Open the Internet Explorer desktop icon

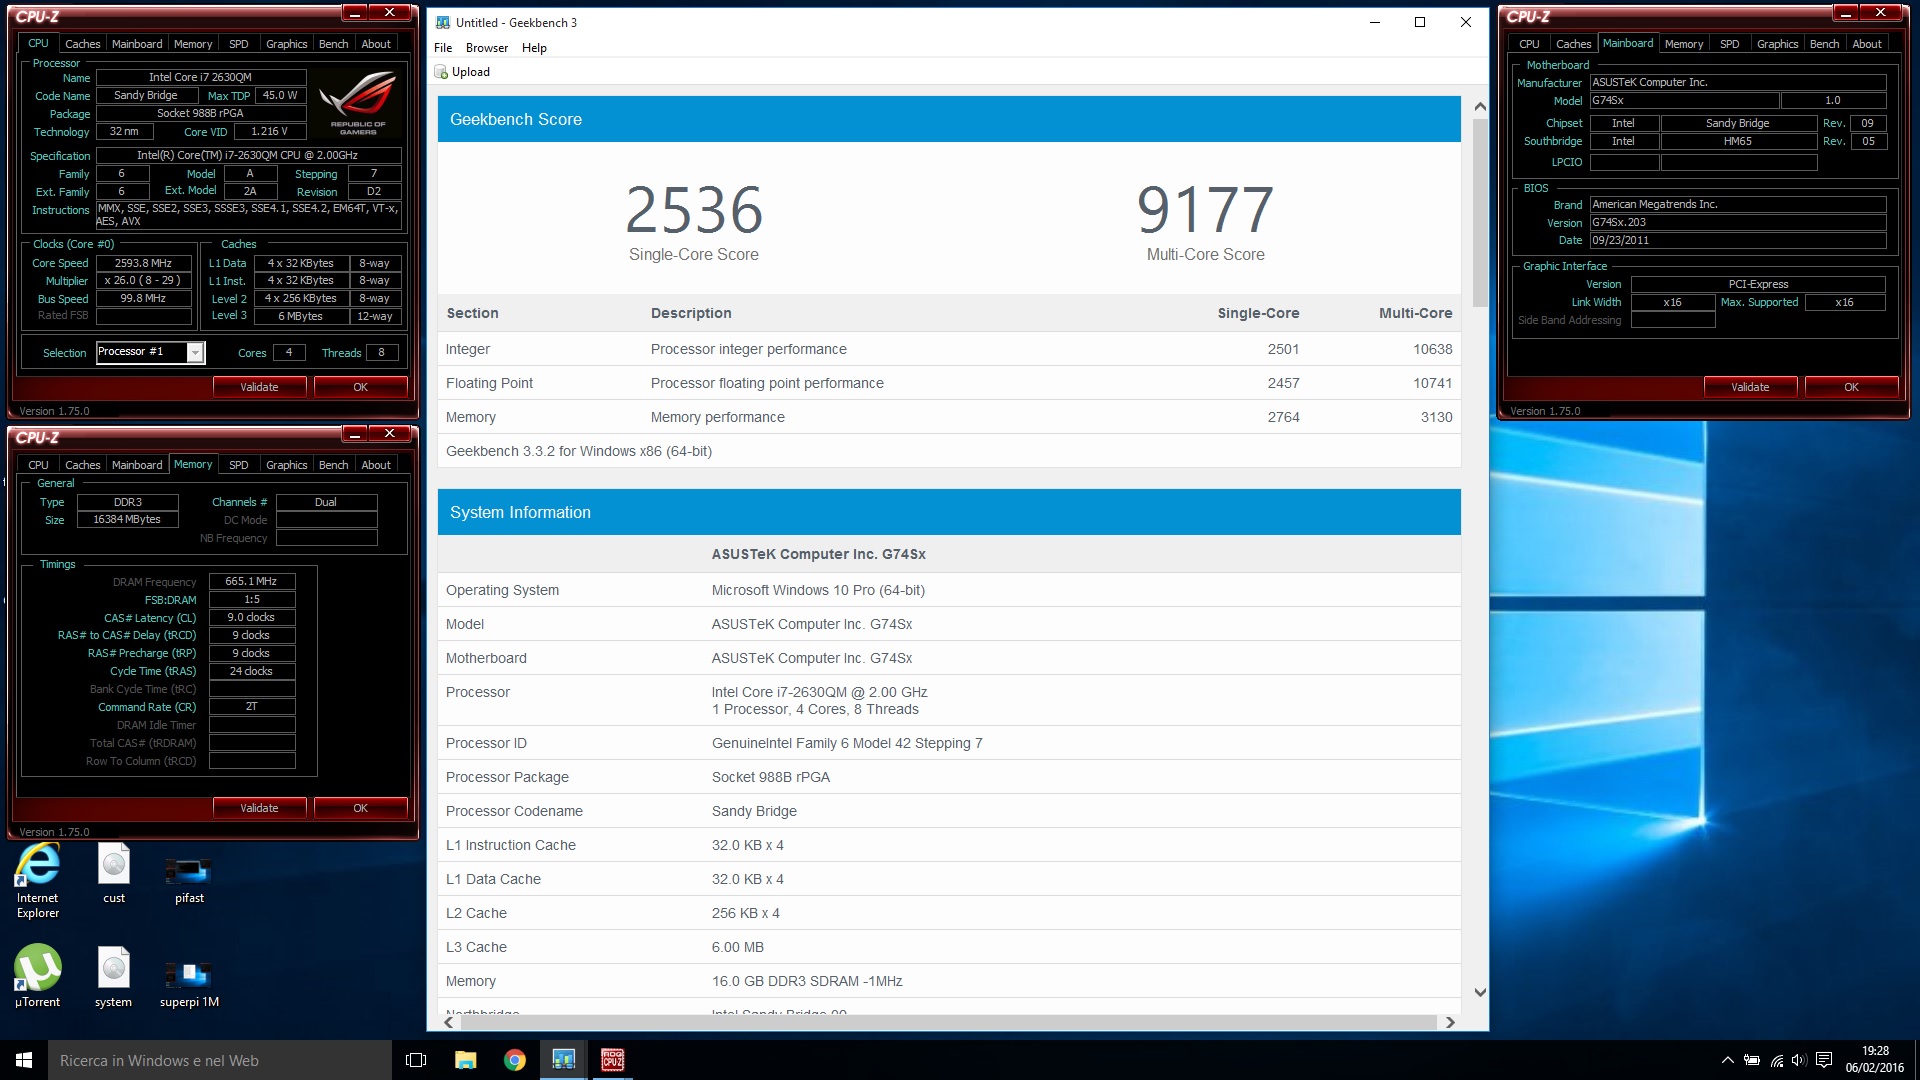click(x=38, y=880)
